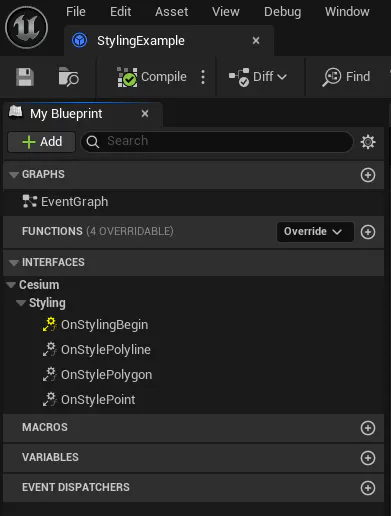Click the Diff icon in toolbar
Image resolution: width=391 pixels, height=516 pixels.
tap(239, 77)
